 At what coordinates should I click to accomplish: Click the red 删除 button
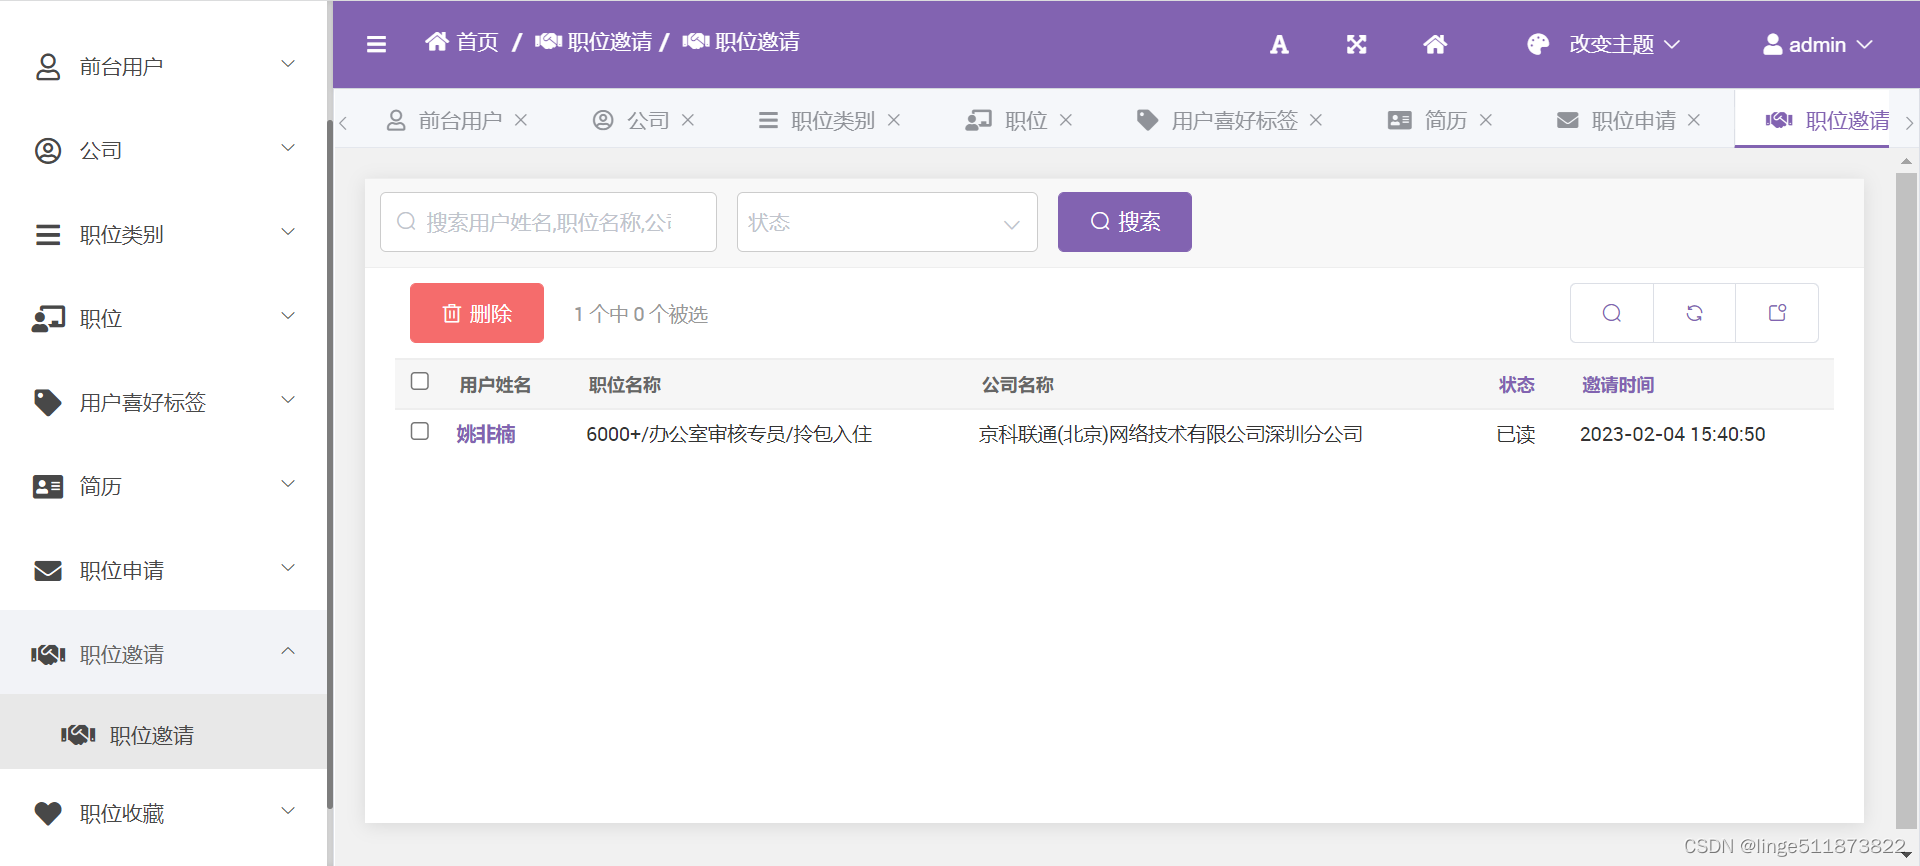coord(477,313)
